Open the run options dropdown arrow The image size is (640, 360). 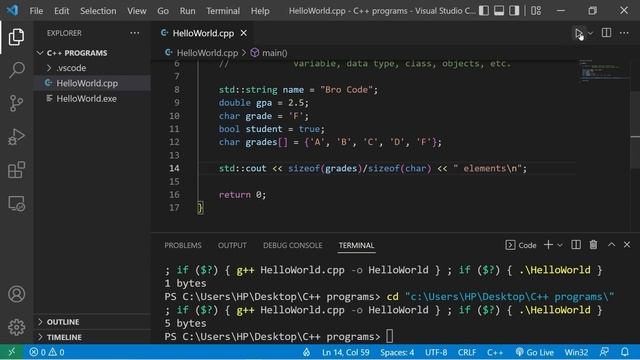(590, 33)
